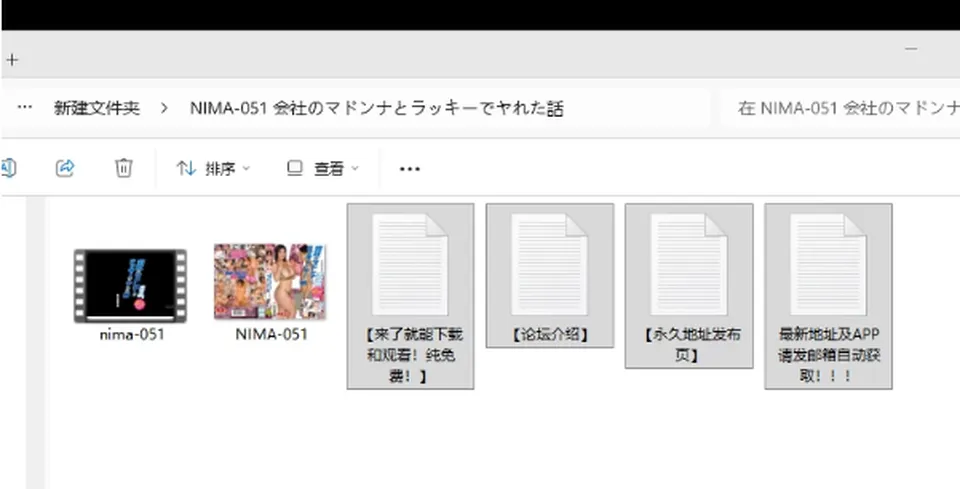Viewport: 960px width, 489px height.
Task: Click the share icon in the toolbar
Action: click(65, 168)
